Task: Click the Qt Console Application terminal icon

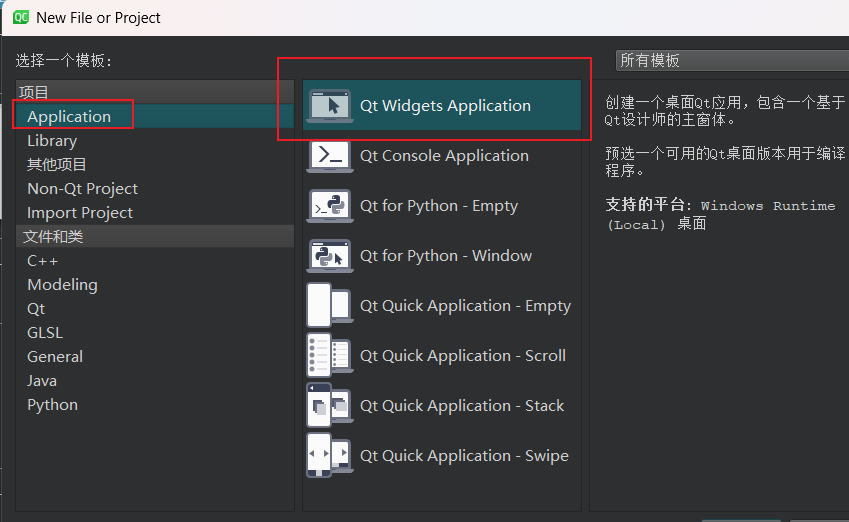Action: tap(330, 156)
